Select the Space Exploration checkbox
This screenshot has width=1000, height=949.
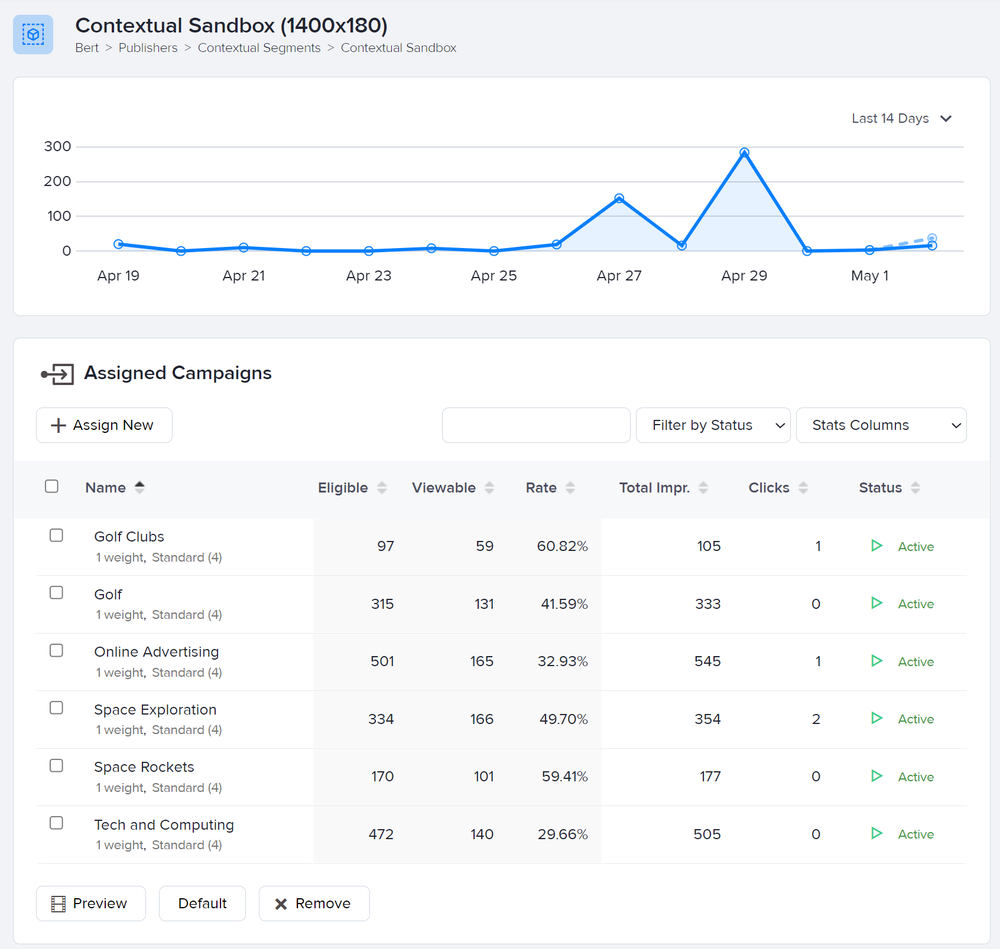point(56,708)
